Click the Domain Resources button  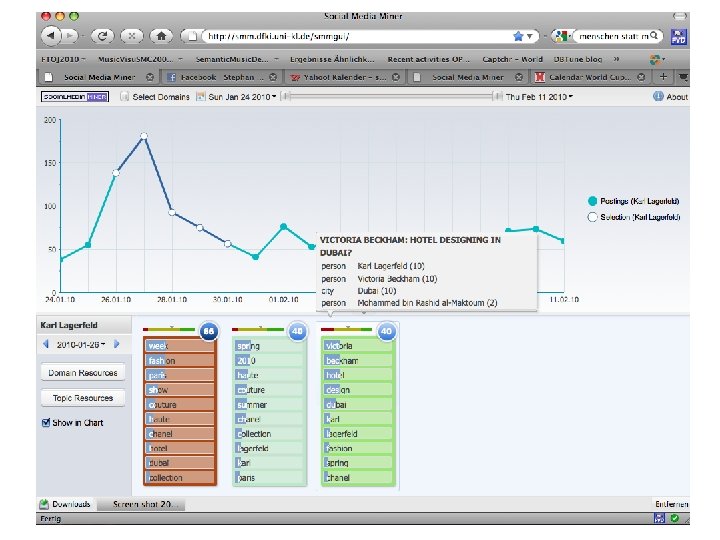(x=83, y=373)
